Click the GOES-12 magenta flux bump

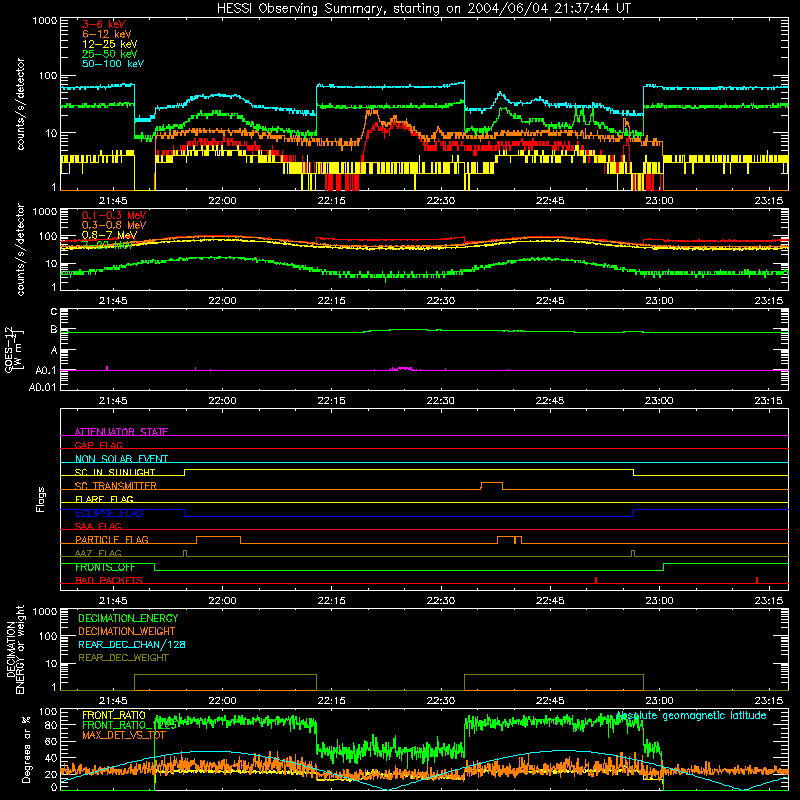click(404, 368)
